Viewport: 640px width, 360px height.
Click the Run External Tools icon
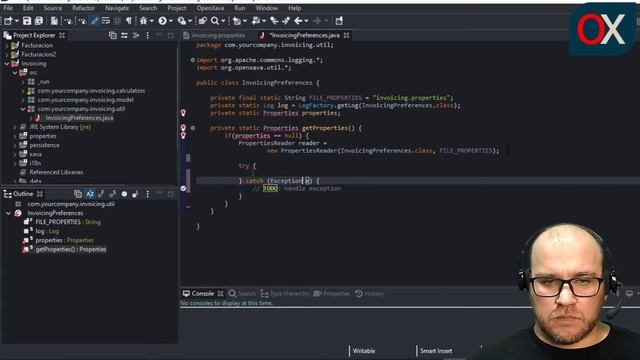pyautogui.click(x=182, y=21)
